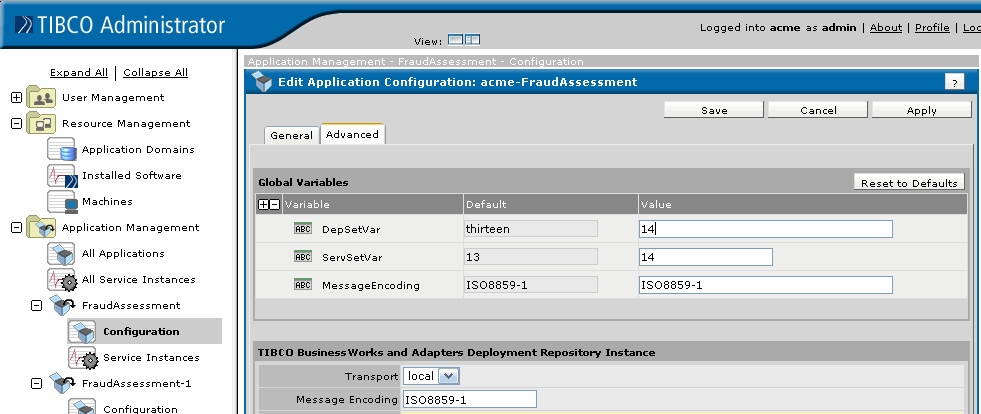
Task: Click the FraudAssessment-1 Configuration icon
Action: click(x=83, y=406)
